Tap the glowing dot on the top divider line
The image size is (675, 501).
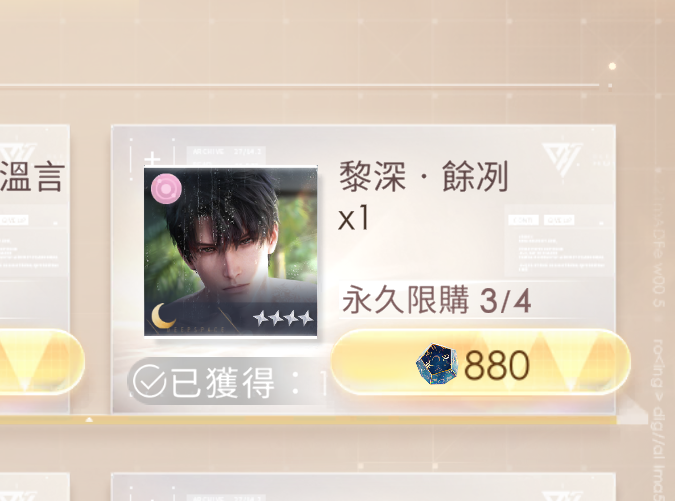[x=612, y=66]
